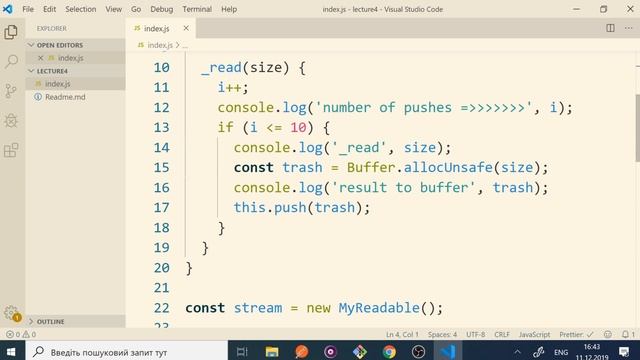Click 'this.push(trash)' on line 17
640x360 pixels.
[x=298, y=207]
